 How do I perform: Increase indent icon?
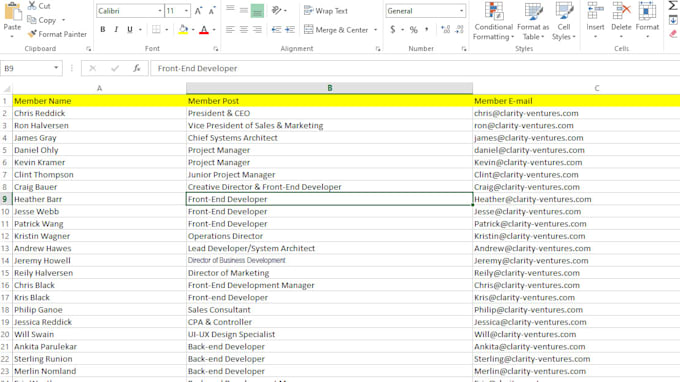[x=290, y=29]
